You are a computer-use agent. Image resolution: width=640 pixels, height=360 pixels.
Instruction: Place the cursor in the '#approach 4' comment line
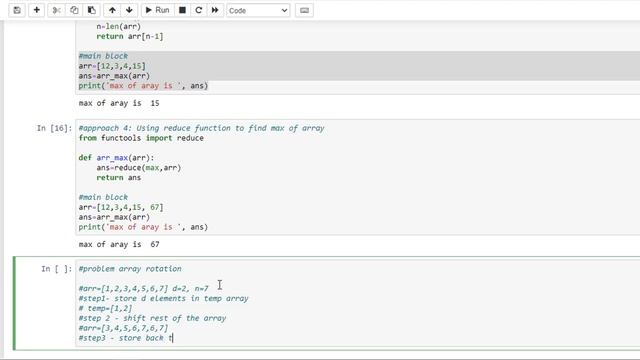coord(201,128)
